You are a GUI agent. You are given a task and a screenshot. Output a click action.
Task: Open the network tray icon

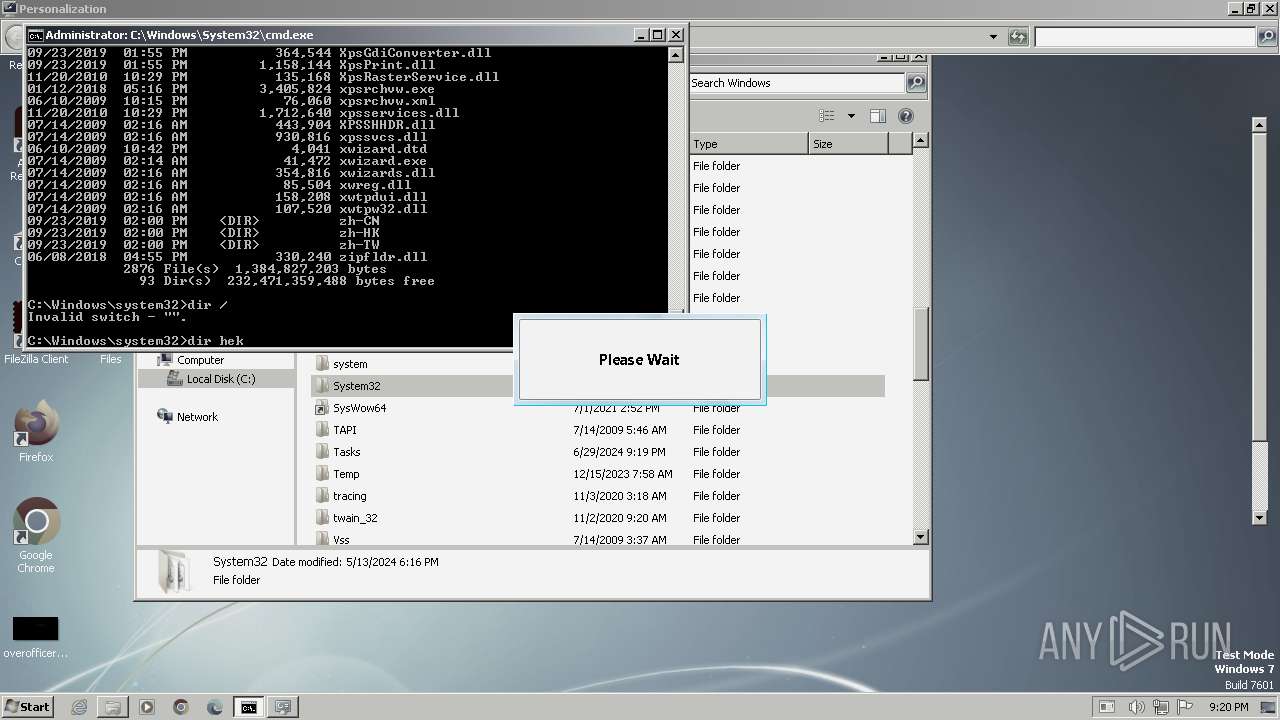point(1161,707)
